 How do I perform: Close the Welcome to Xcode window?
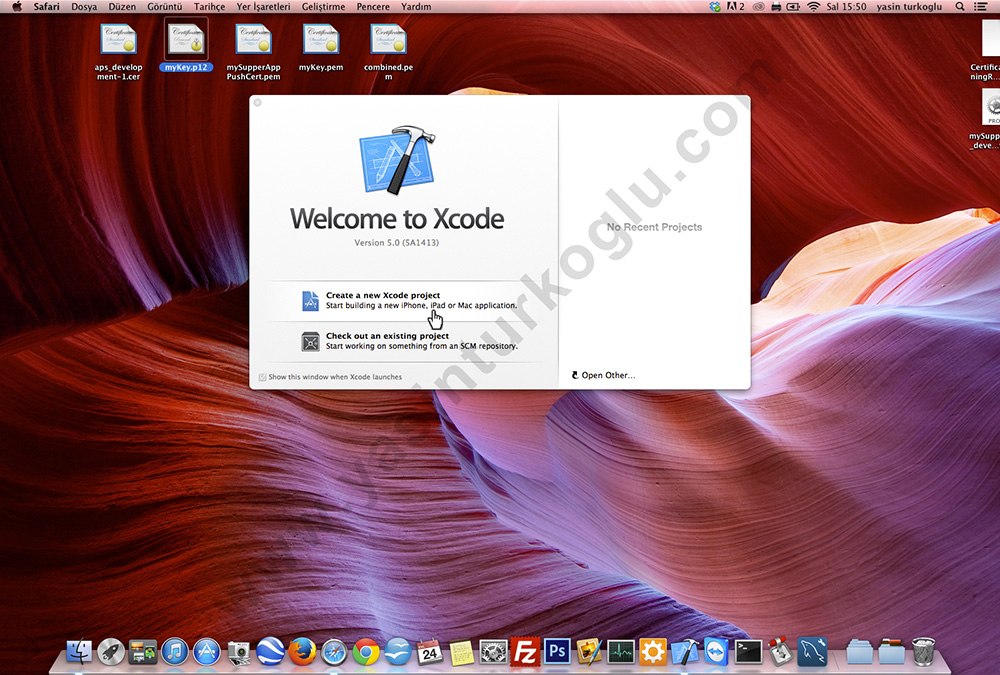[x=257, y=102]
